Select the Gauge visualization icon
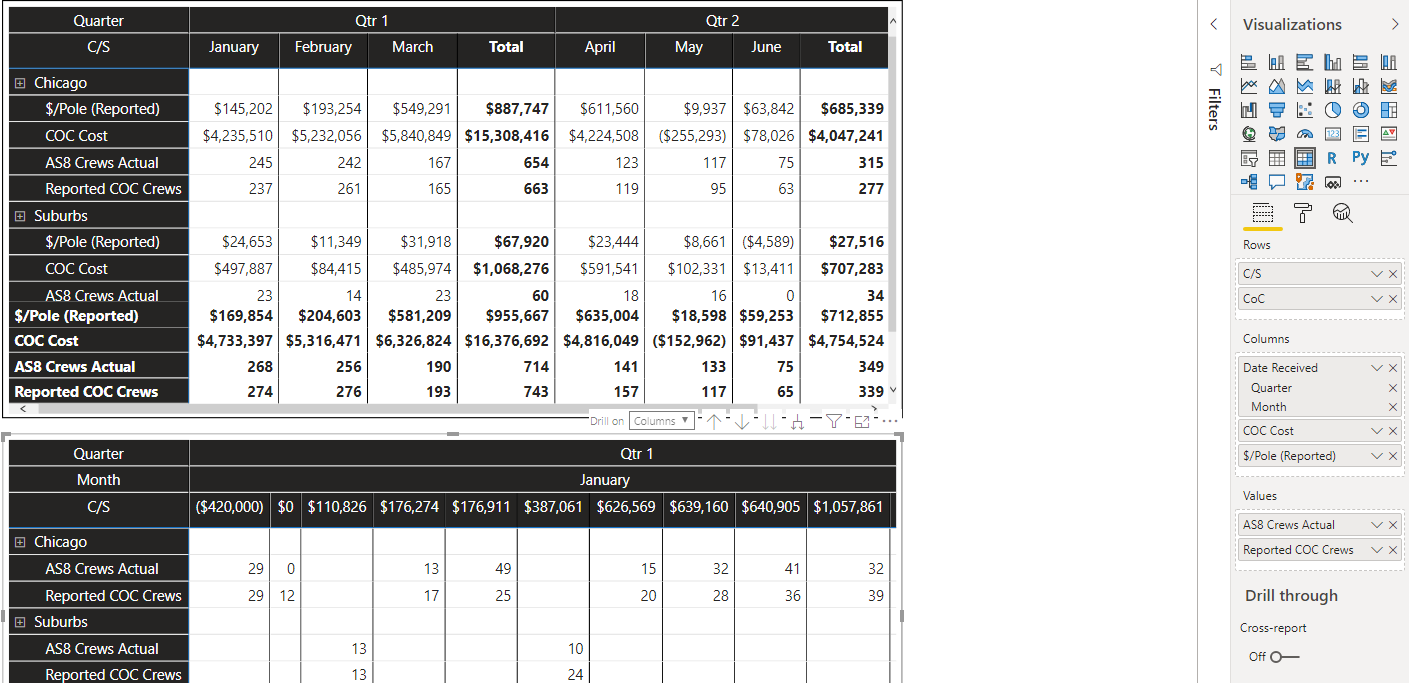 [1304, 134]
